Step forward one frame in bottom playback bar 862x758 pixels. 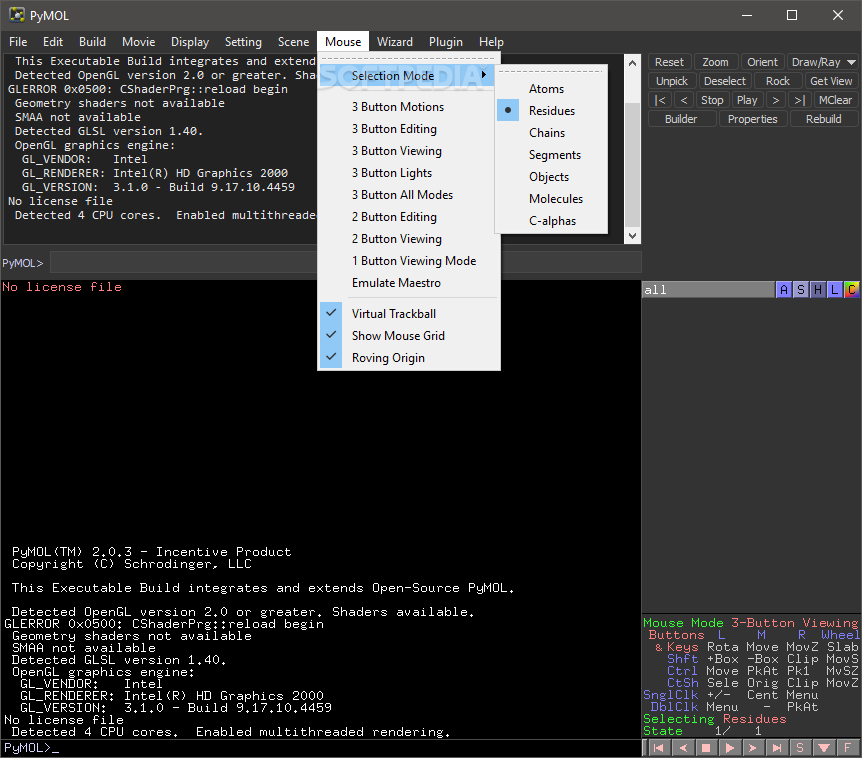point(753,748)
